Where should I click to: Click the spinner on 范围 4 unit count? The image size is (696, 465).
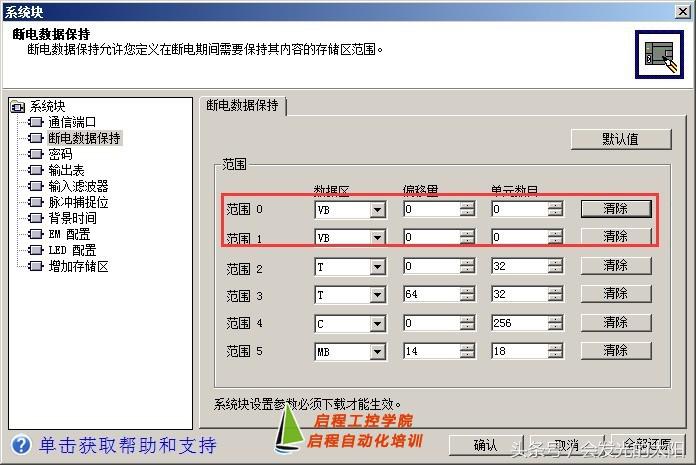pos(555,323)
